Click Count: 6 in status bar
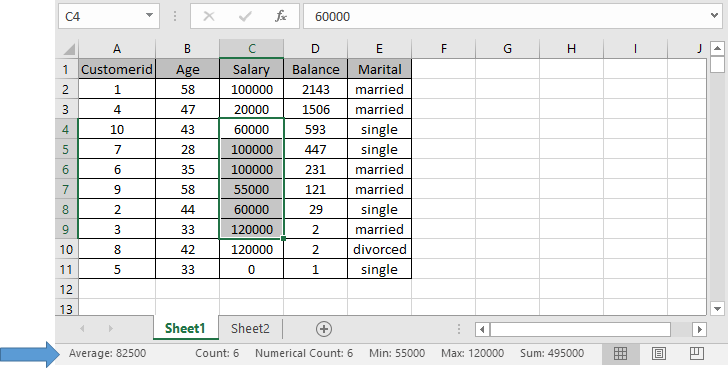The image size is (728, 369). 217,353
